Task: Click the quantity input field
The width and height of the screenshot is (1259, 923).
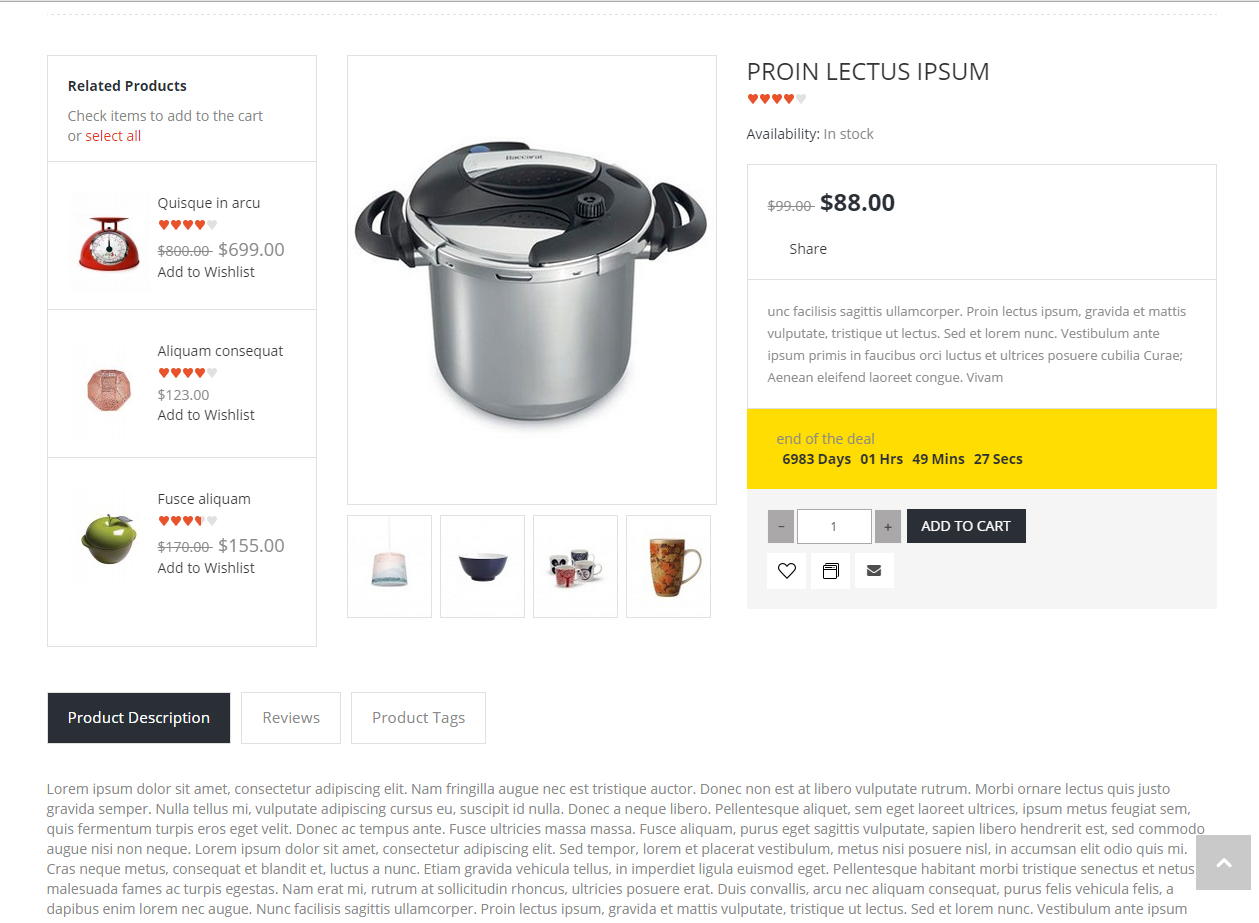Action: tap(833, 527)
